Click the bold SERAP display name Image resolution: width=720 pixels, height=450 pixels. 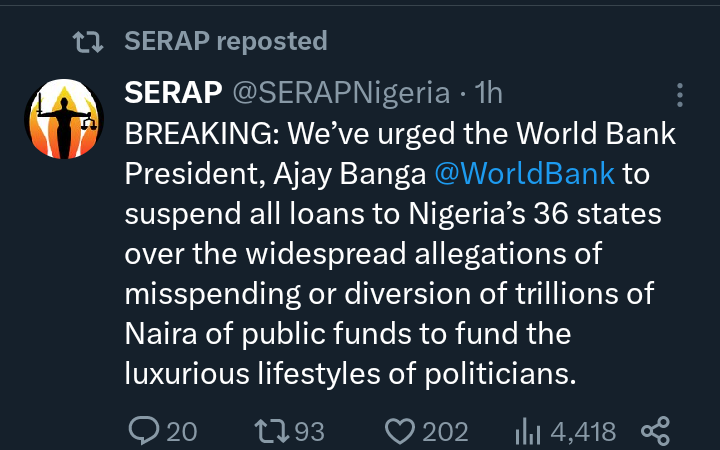(x=173, y=92)
